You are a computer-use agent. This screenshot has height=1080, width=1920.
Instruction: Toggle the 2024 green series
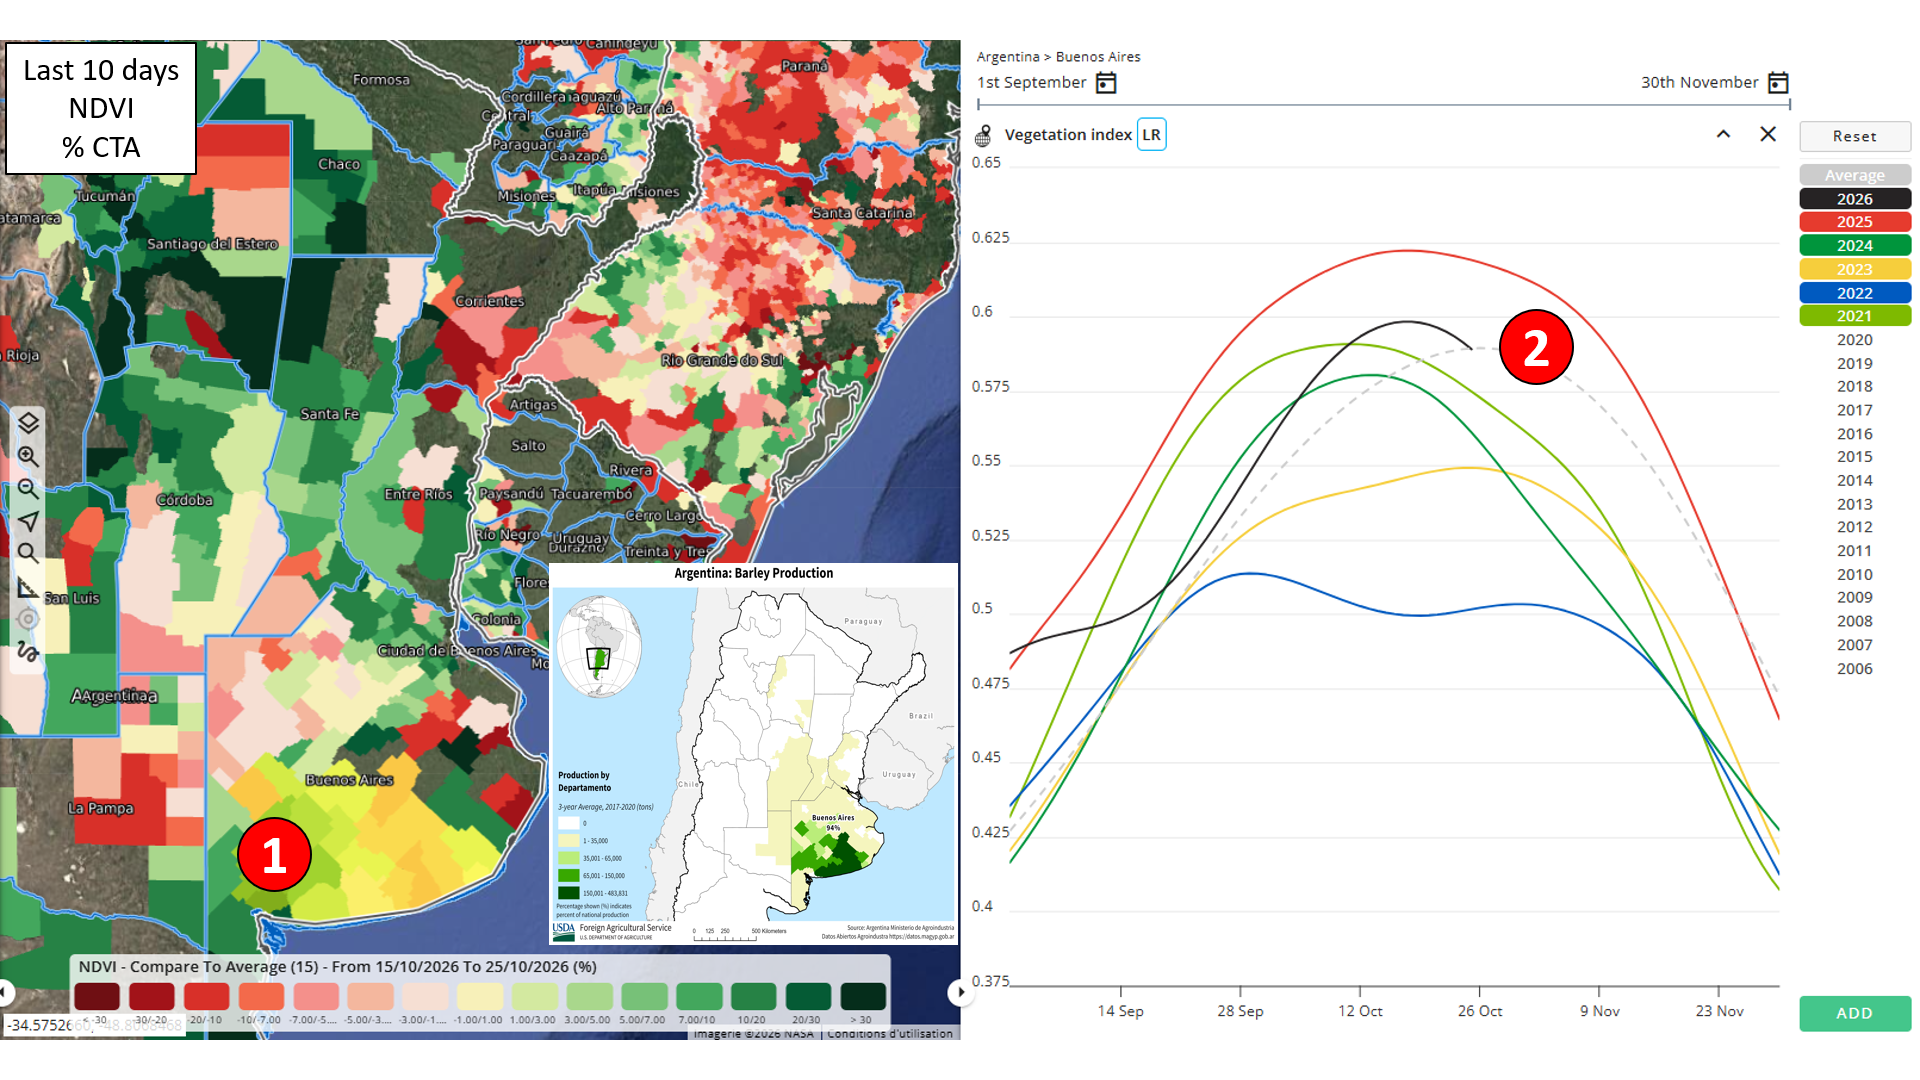1855,246
